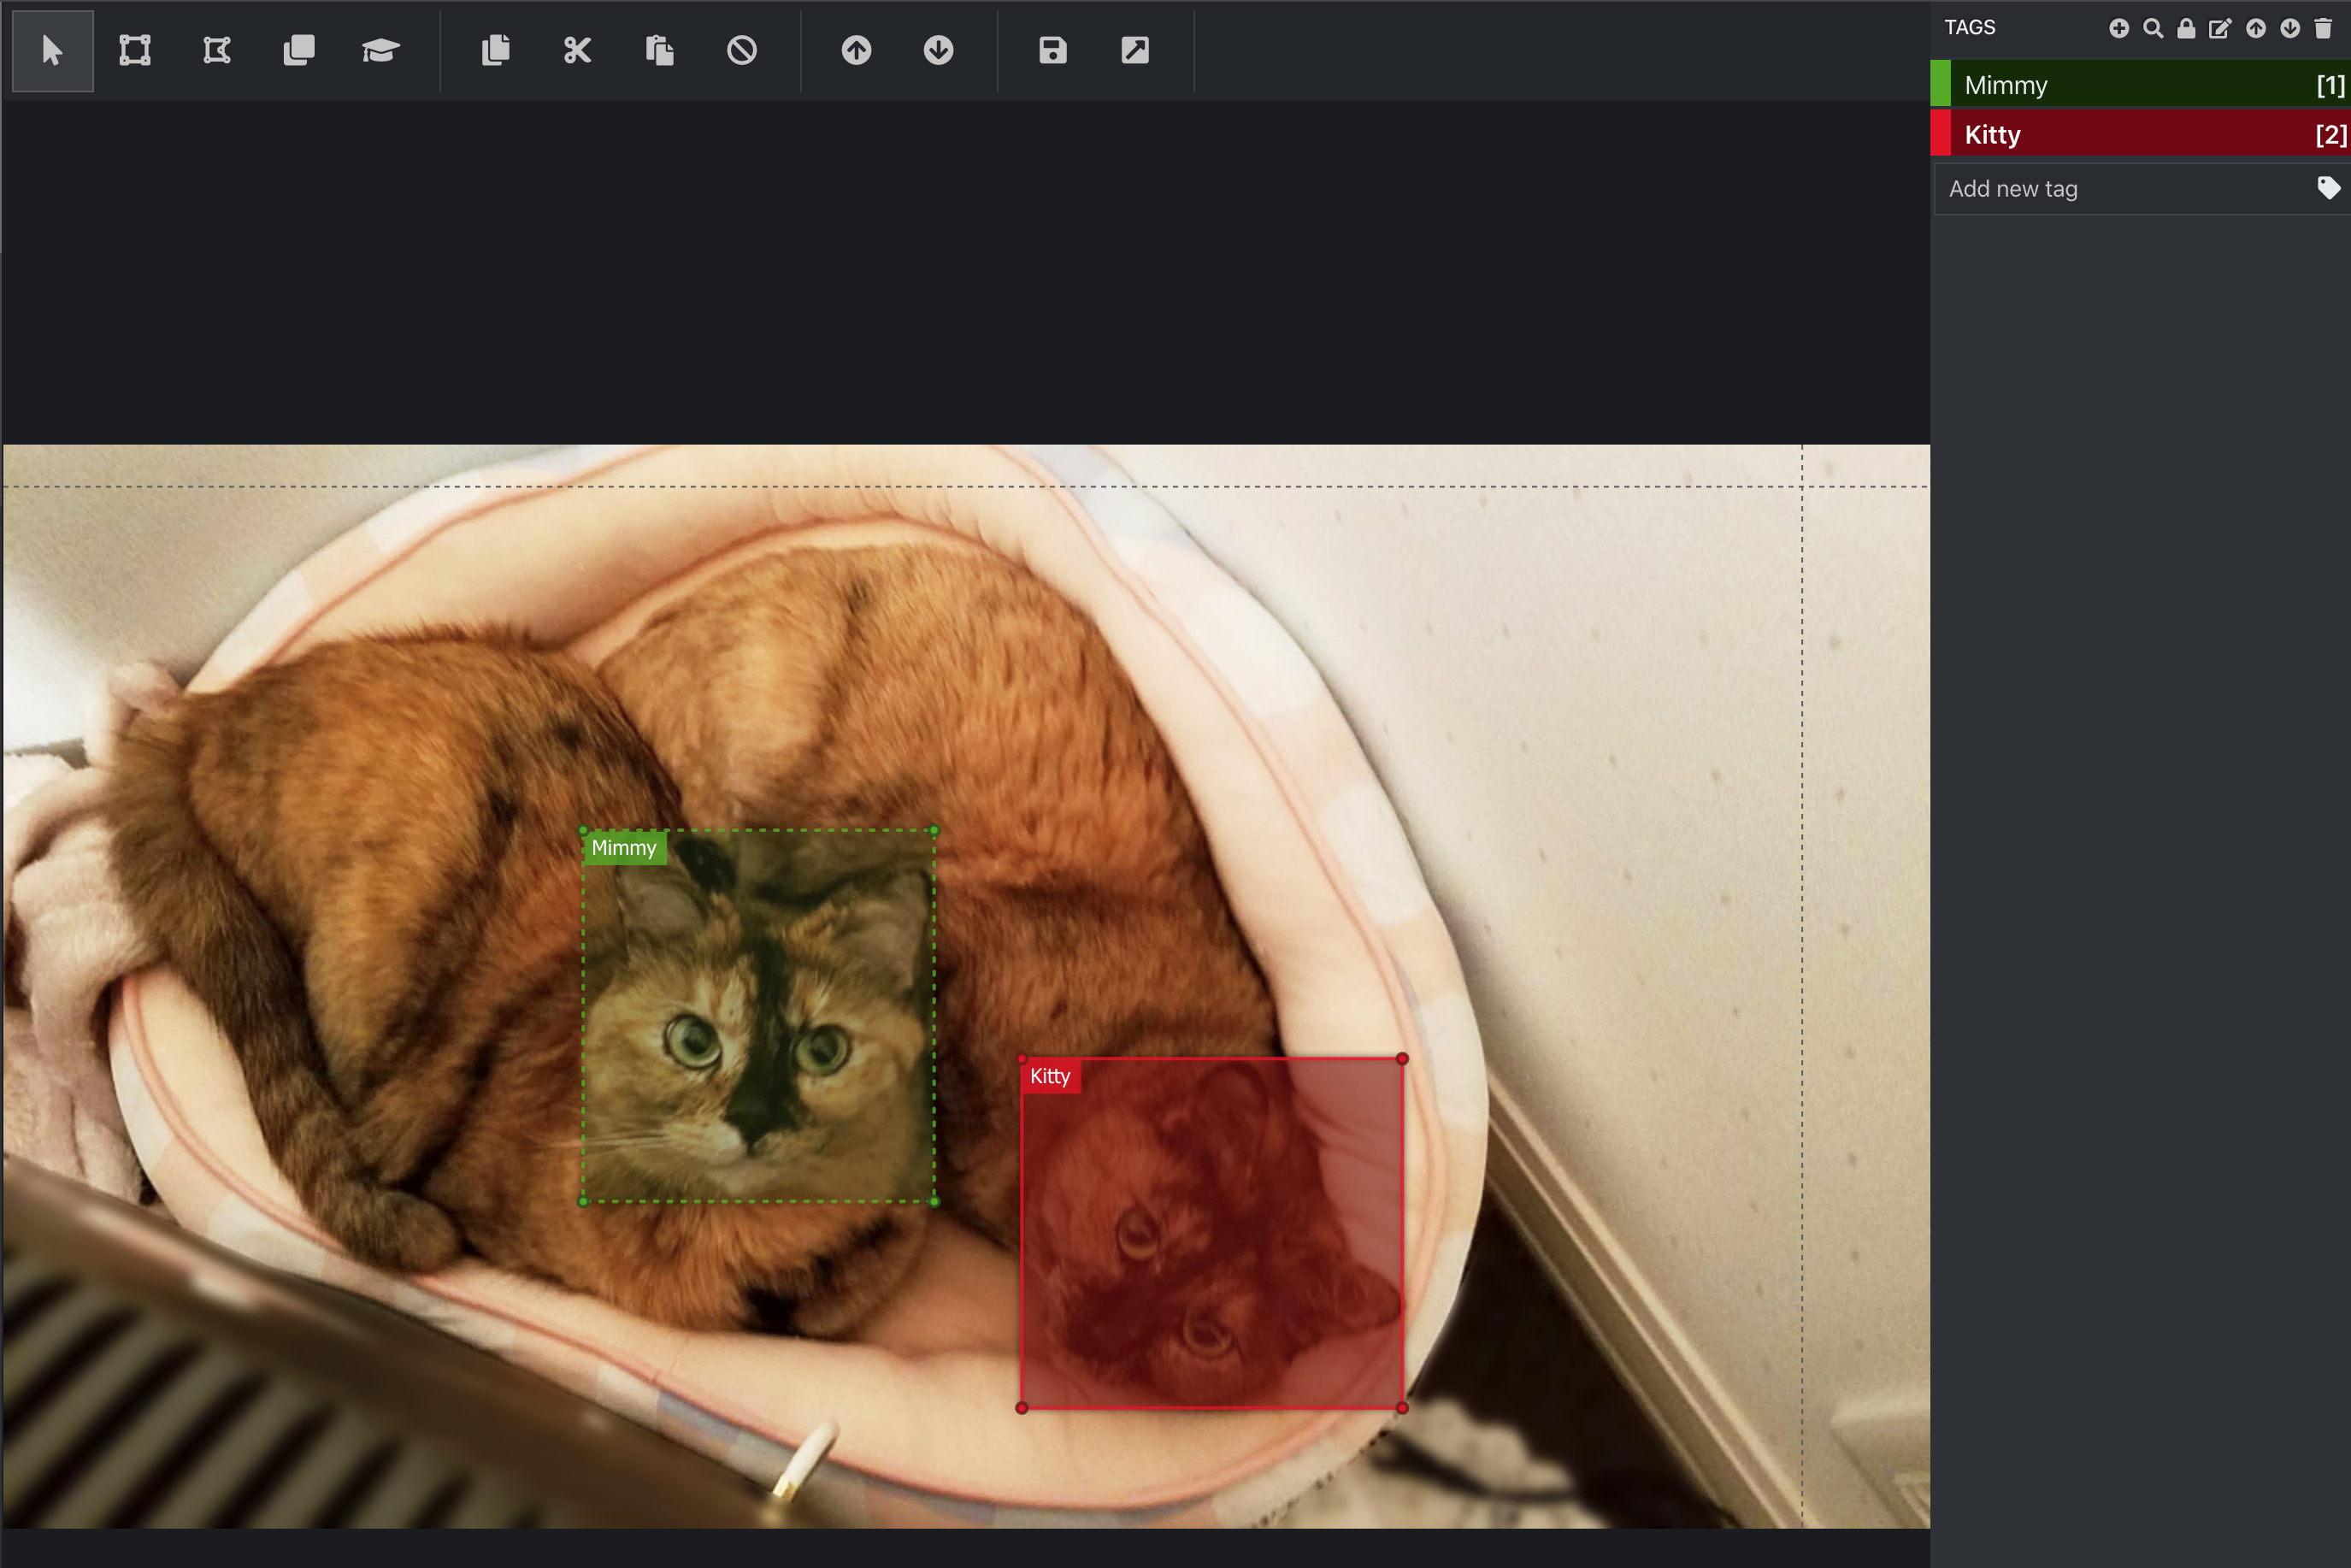This screenshot has height=1568, width=2351.
Task: Click the search tags magnifier icon
Action: click(x=2153, y=28)
